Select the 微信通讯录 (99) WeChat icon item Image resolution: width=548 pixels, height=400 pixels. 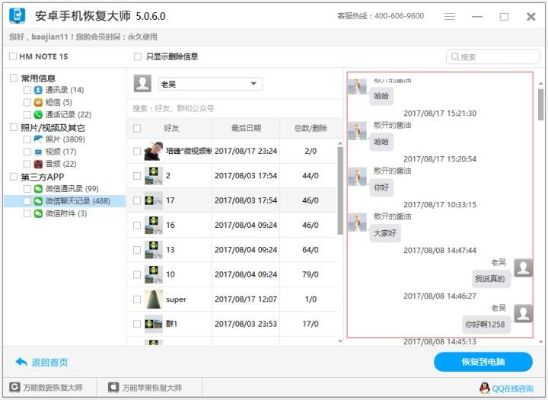click(x=38, y=189)
